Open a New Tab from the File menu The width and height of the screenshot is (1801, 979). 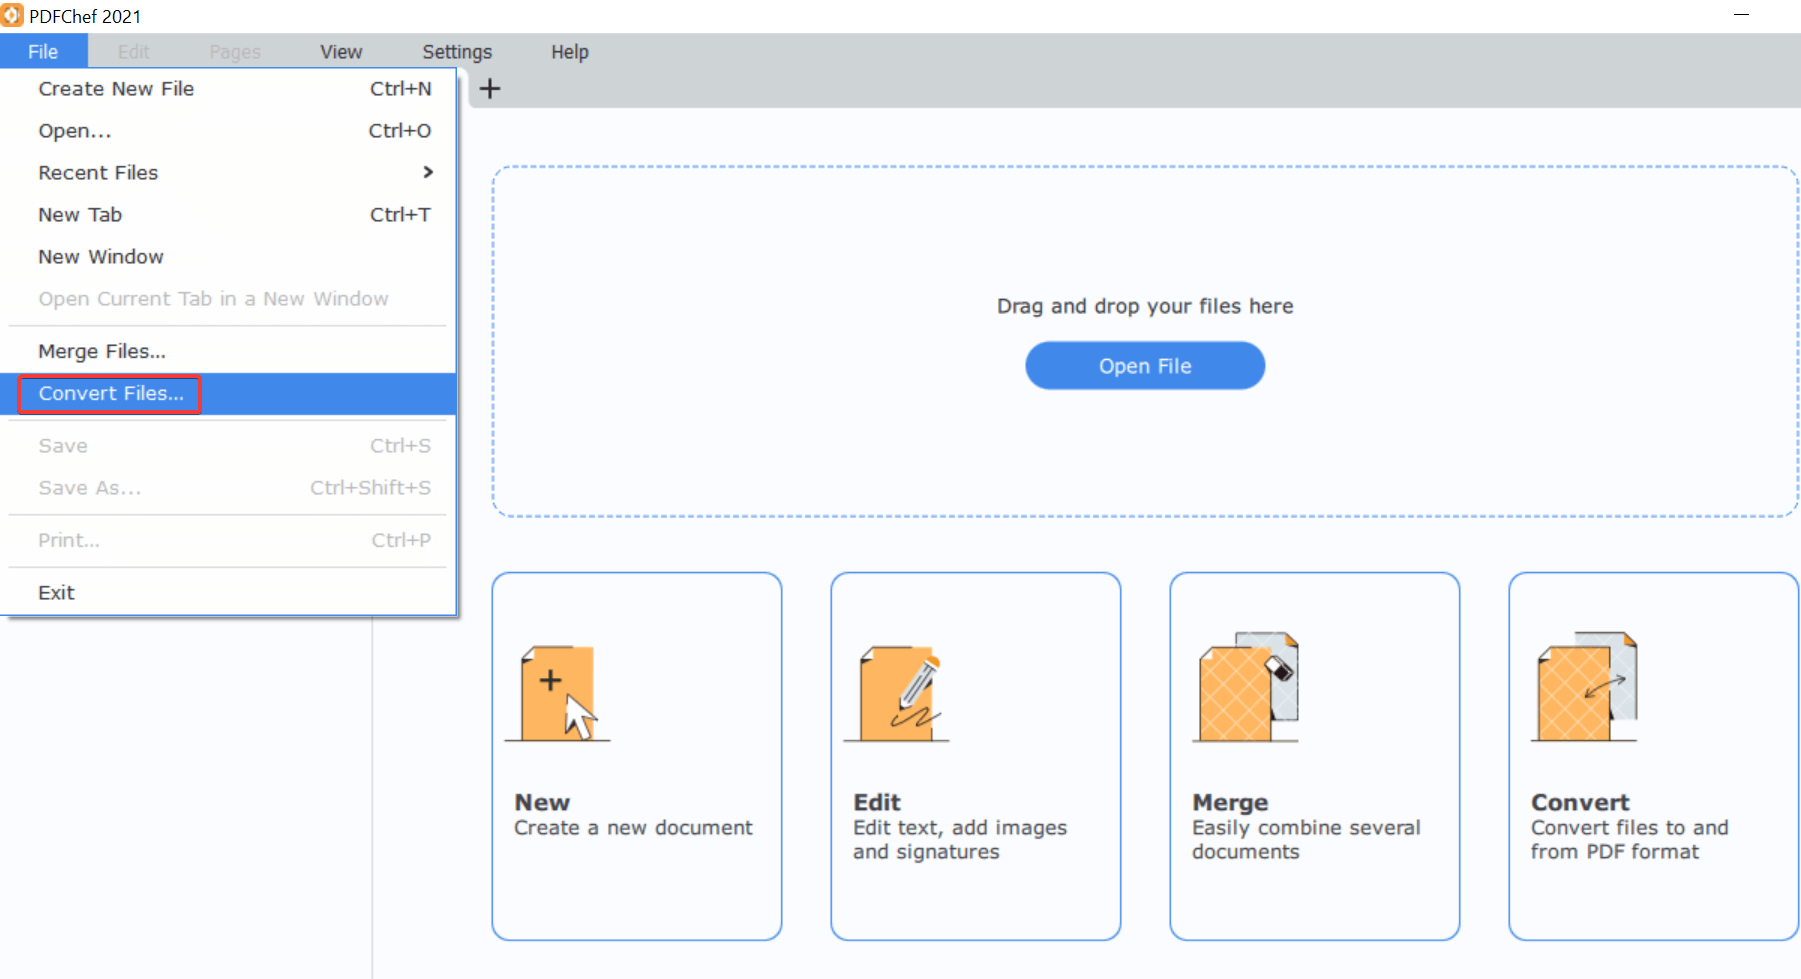coord(79,214)
